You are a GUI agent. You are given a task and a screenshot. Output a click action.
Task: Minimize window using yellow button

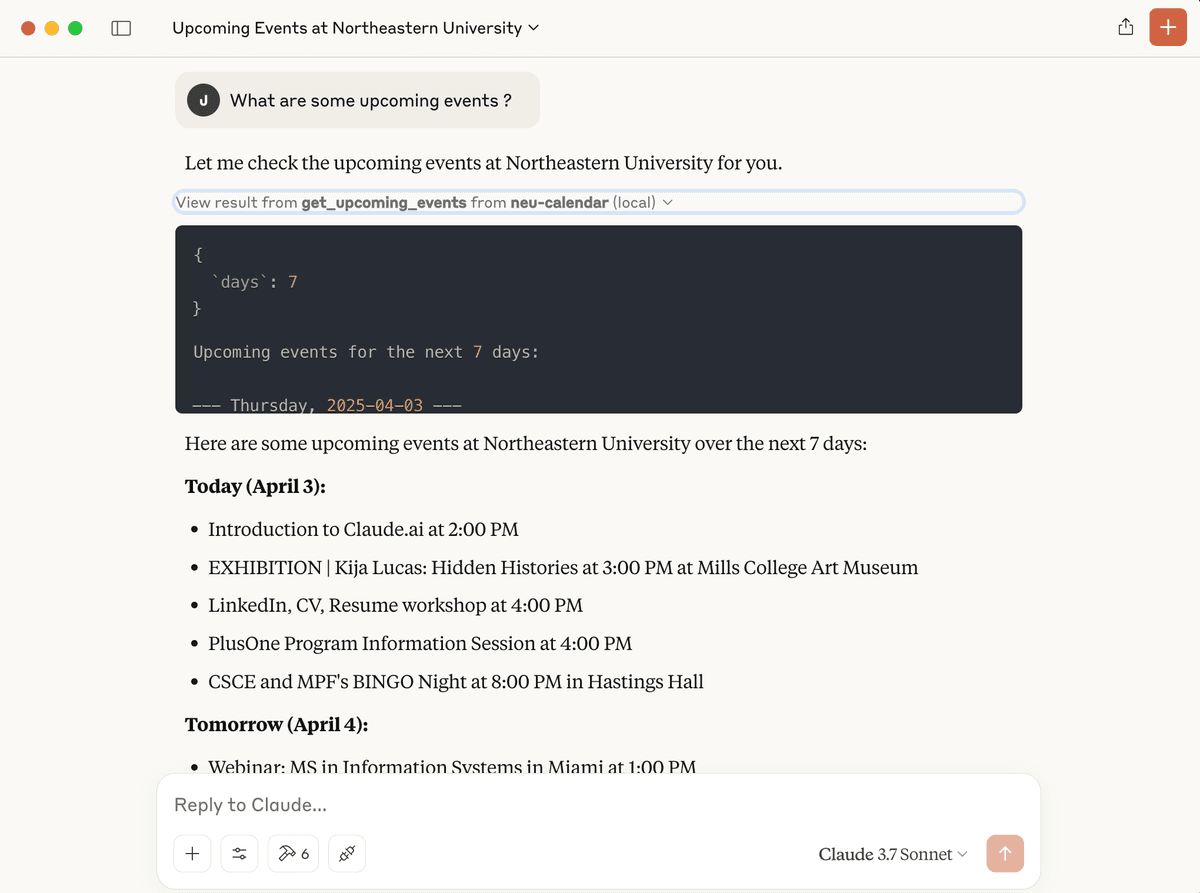click(52, 28)
